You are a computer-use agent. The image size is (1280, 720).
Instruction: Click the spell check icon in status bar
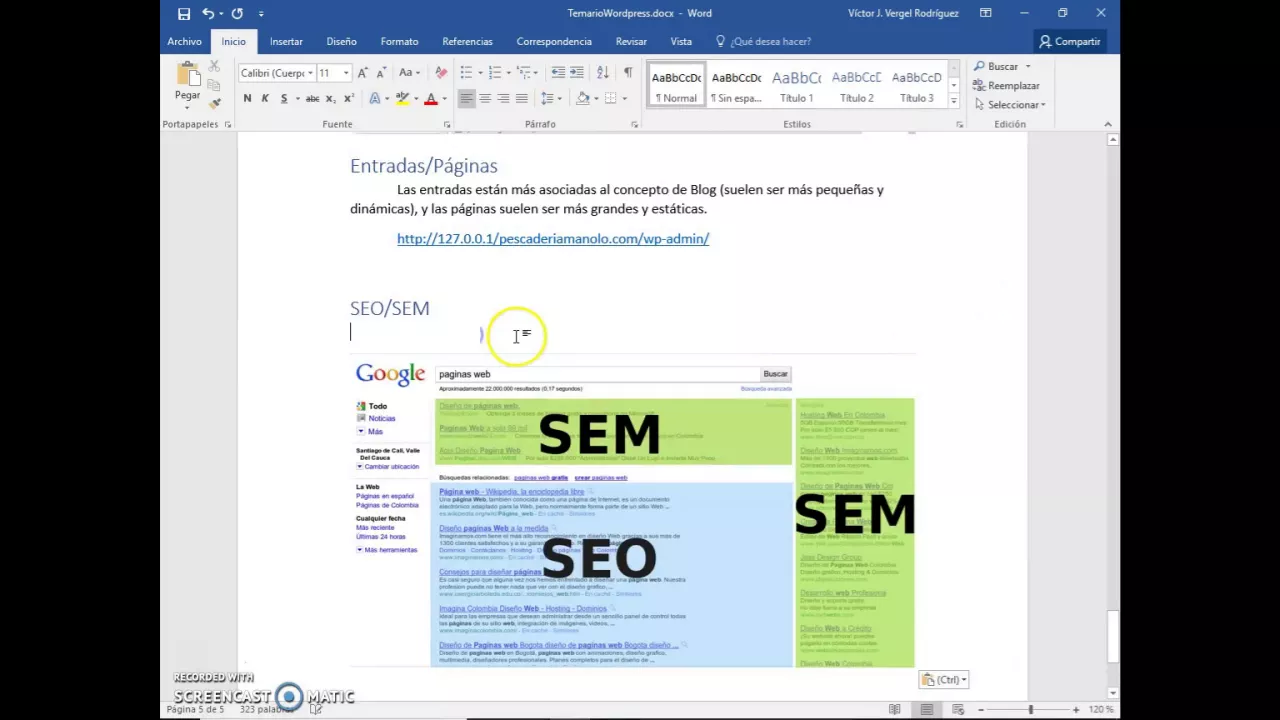click(316, 709)
